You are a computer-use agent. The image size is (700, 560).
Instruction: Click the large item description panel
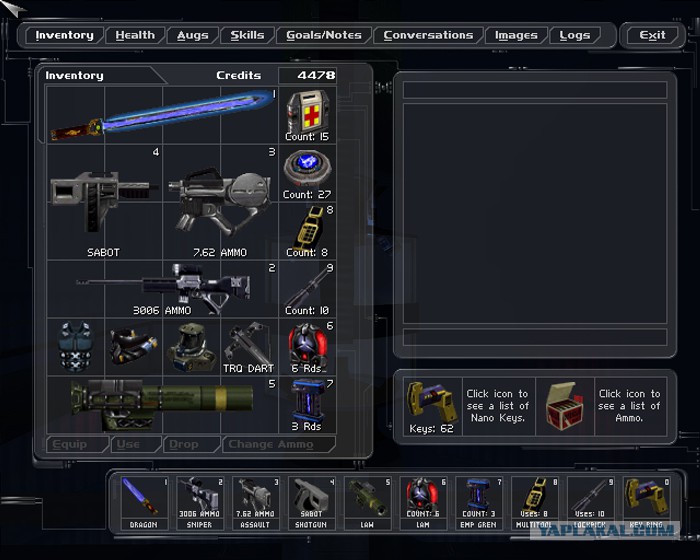[x=535, y=213]
